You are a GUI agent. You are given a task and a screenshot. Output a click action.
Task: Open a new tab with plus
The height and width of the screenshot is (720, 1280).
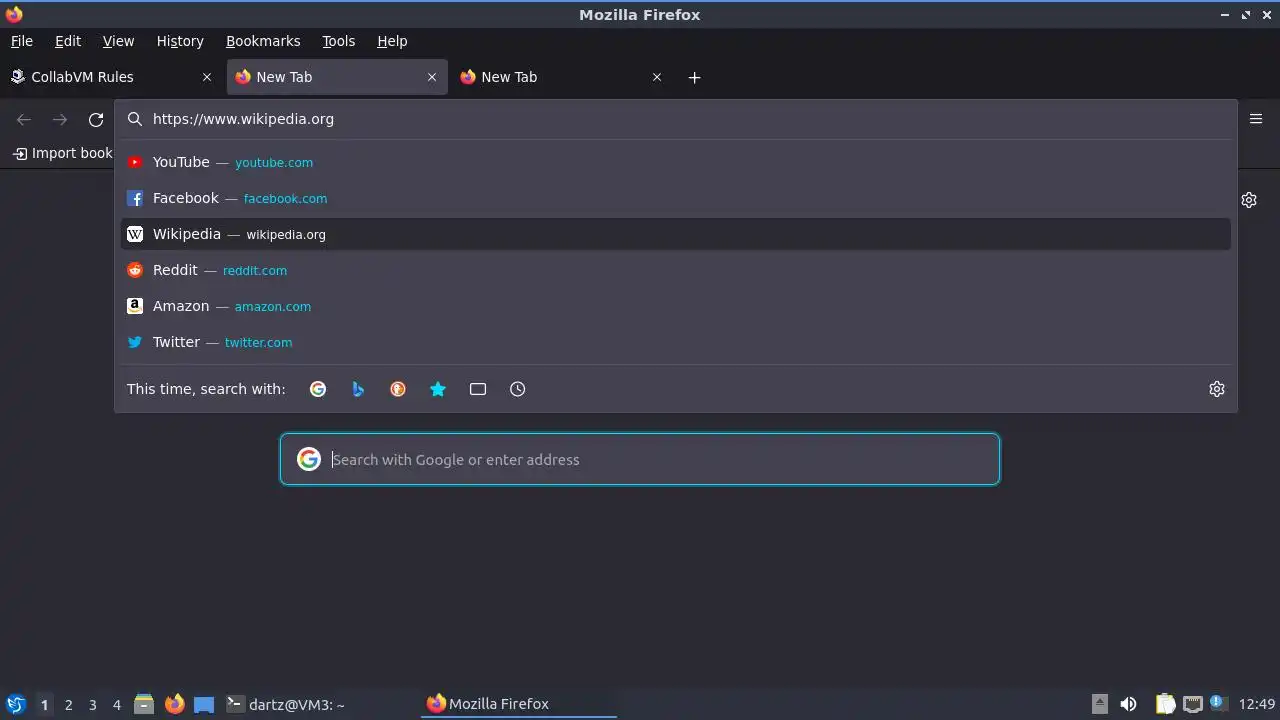pyautogui.click(x=695, y=77)
